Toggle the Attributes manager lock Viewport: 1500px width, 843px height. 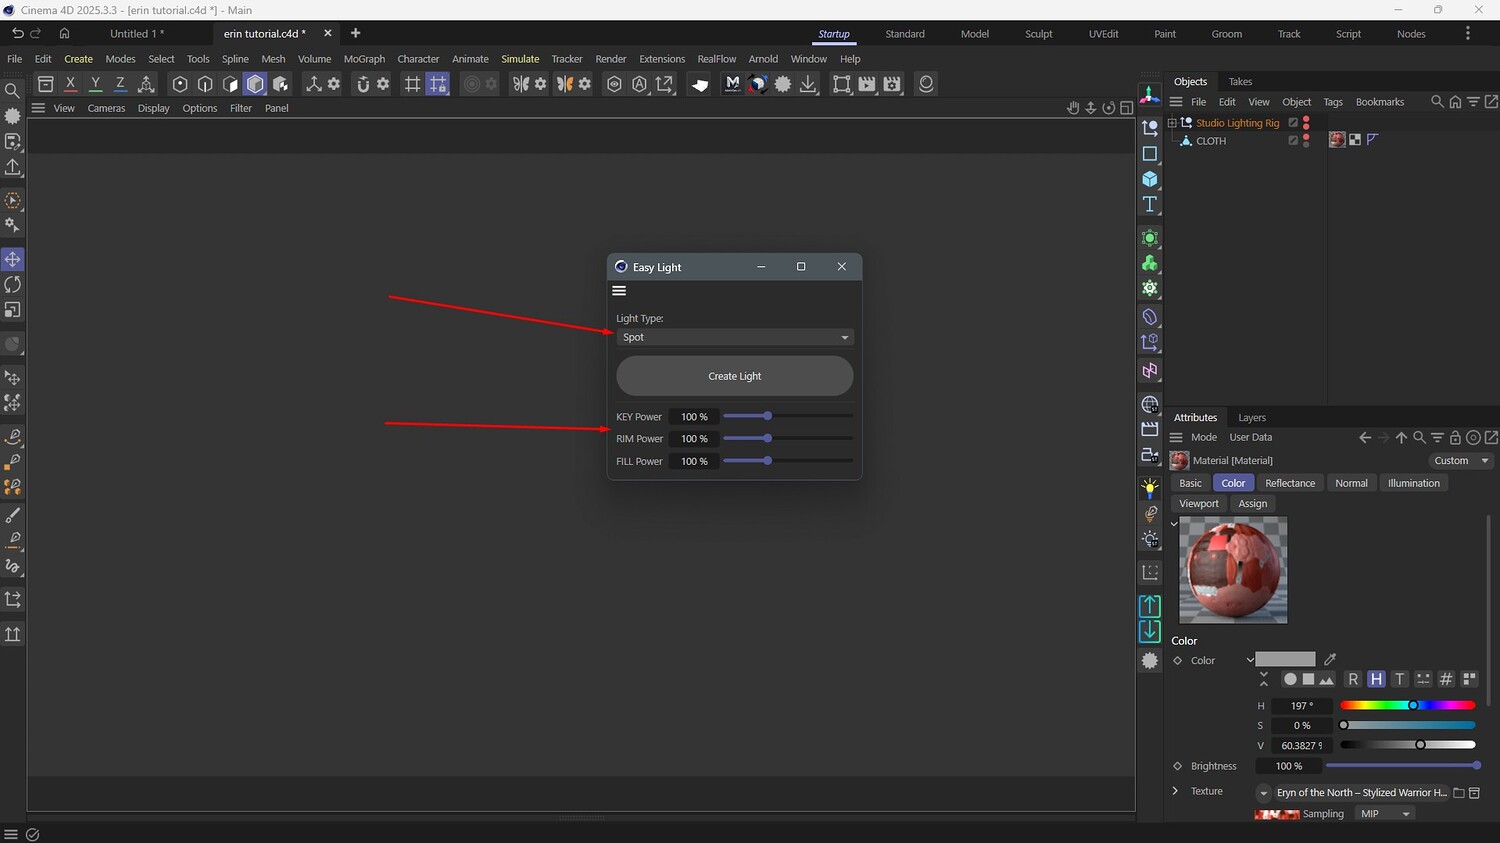coord(1455,437)
